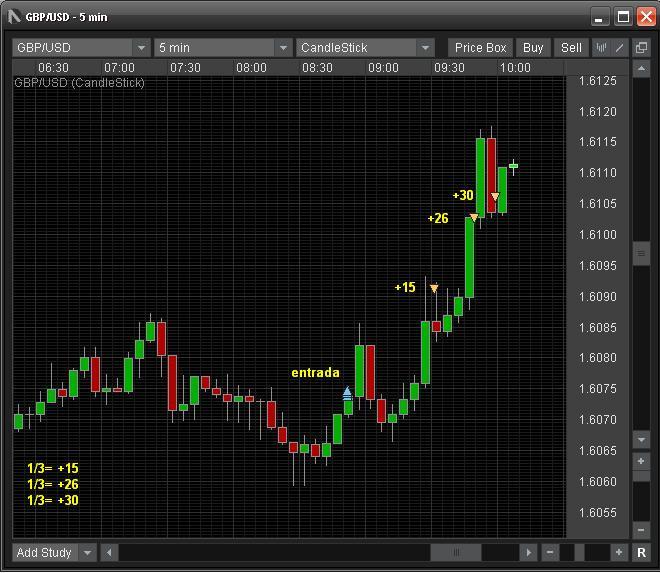Open the Add Study menu arrow
The height and width of the screenshot is (573, 660).
[x=87, y=553]
